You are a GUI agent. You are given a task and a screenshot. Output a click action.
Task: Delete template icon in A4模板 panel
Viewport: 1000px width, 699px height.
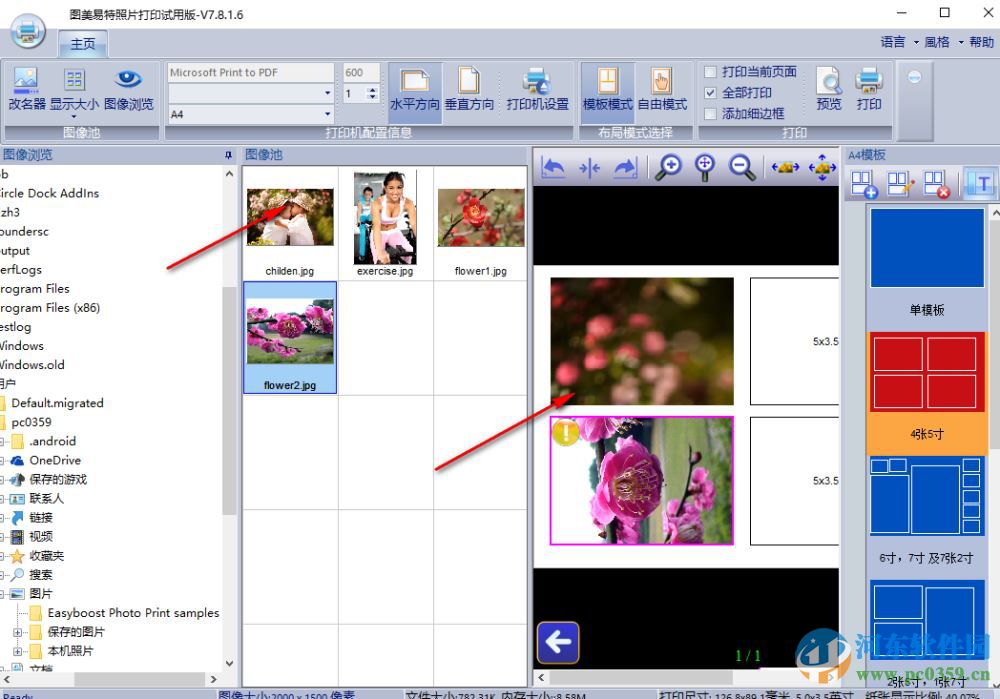[x=937, y=184]
